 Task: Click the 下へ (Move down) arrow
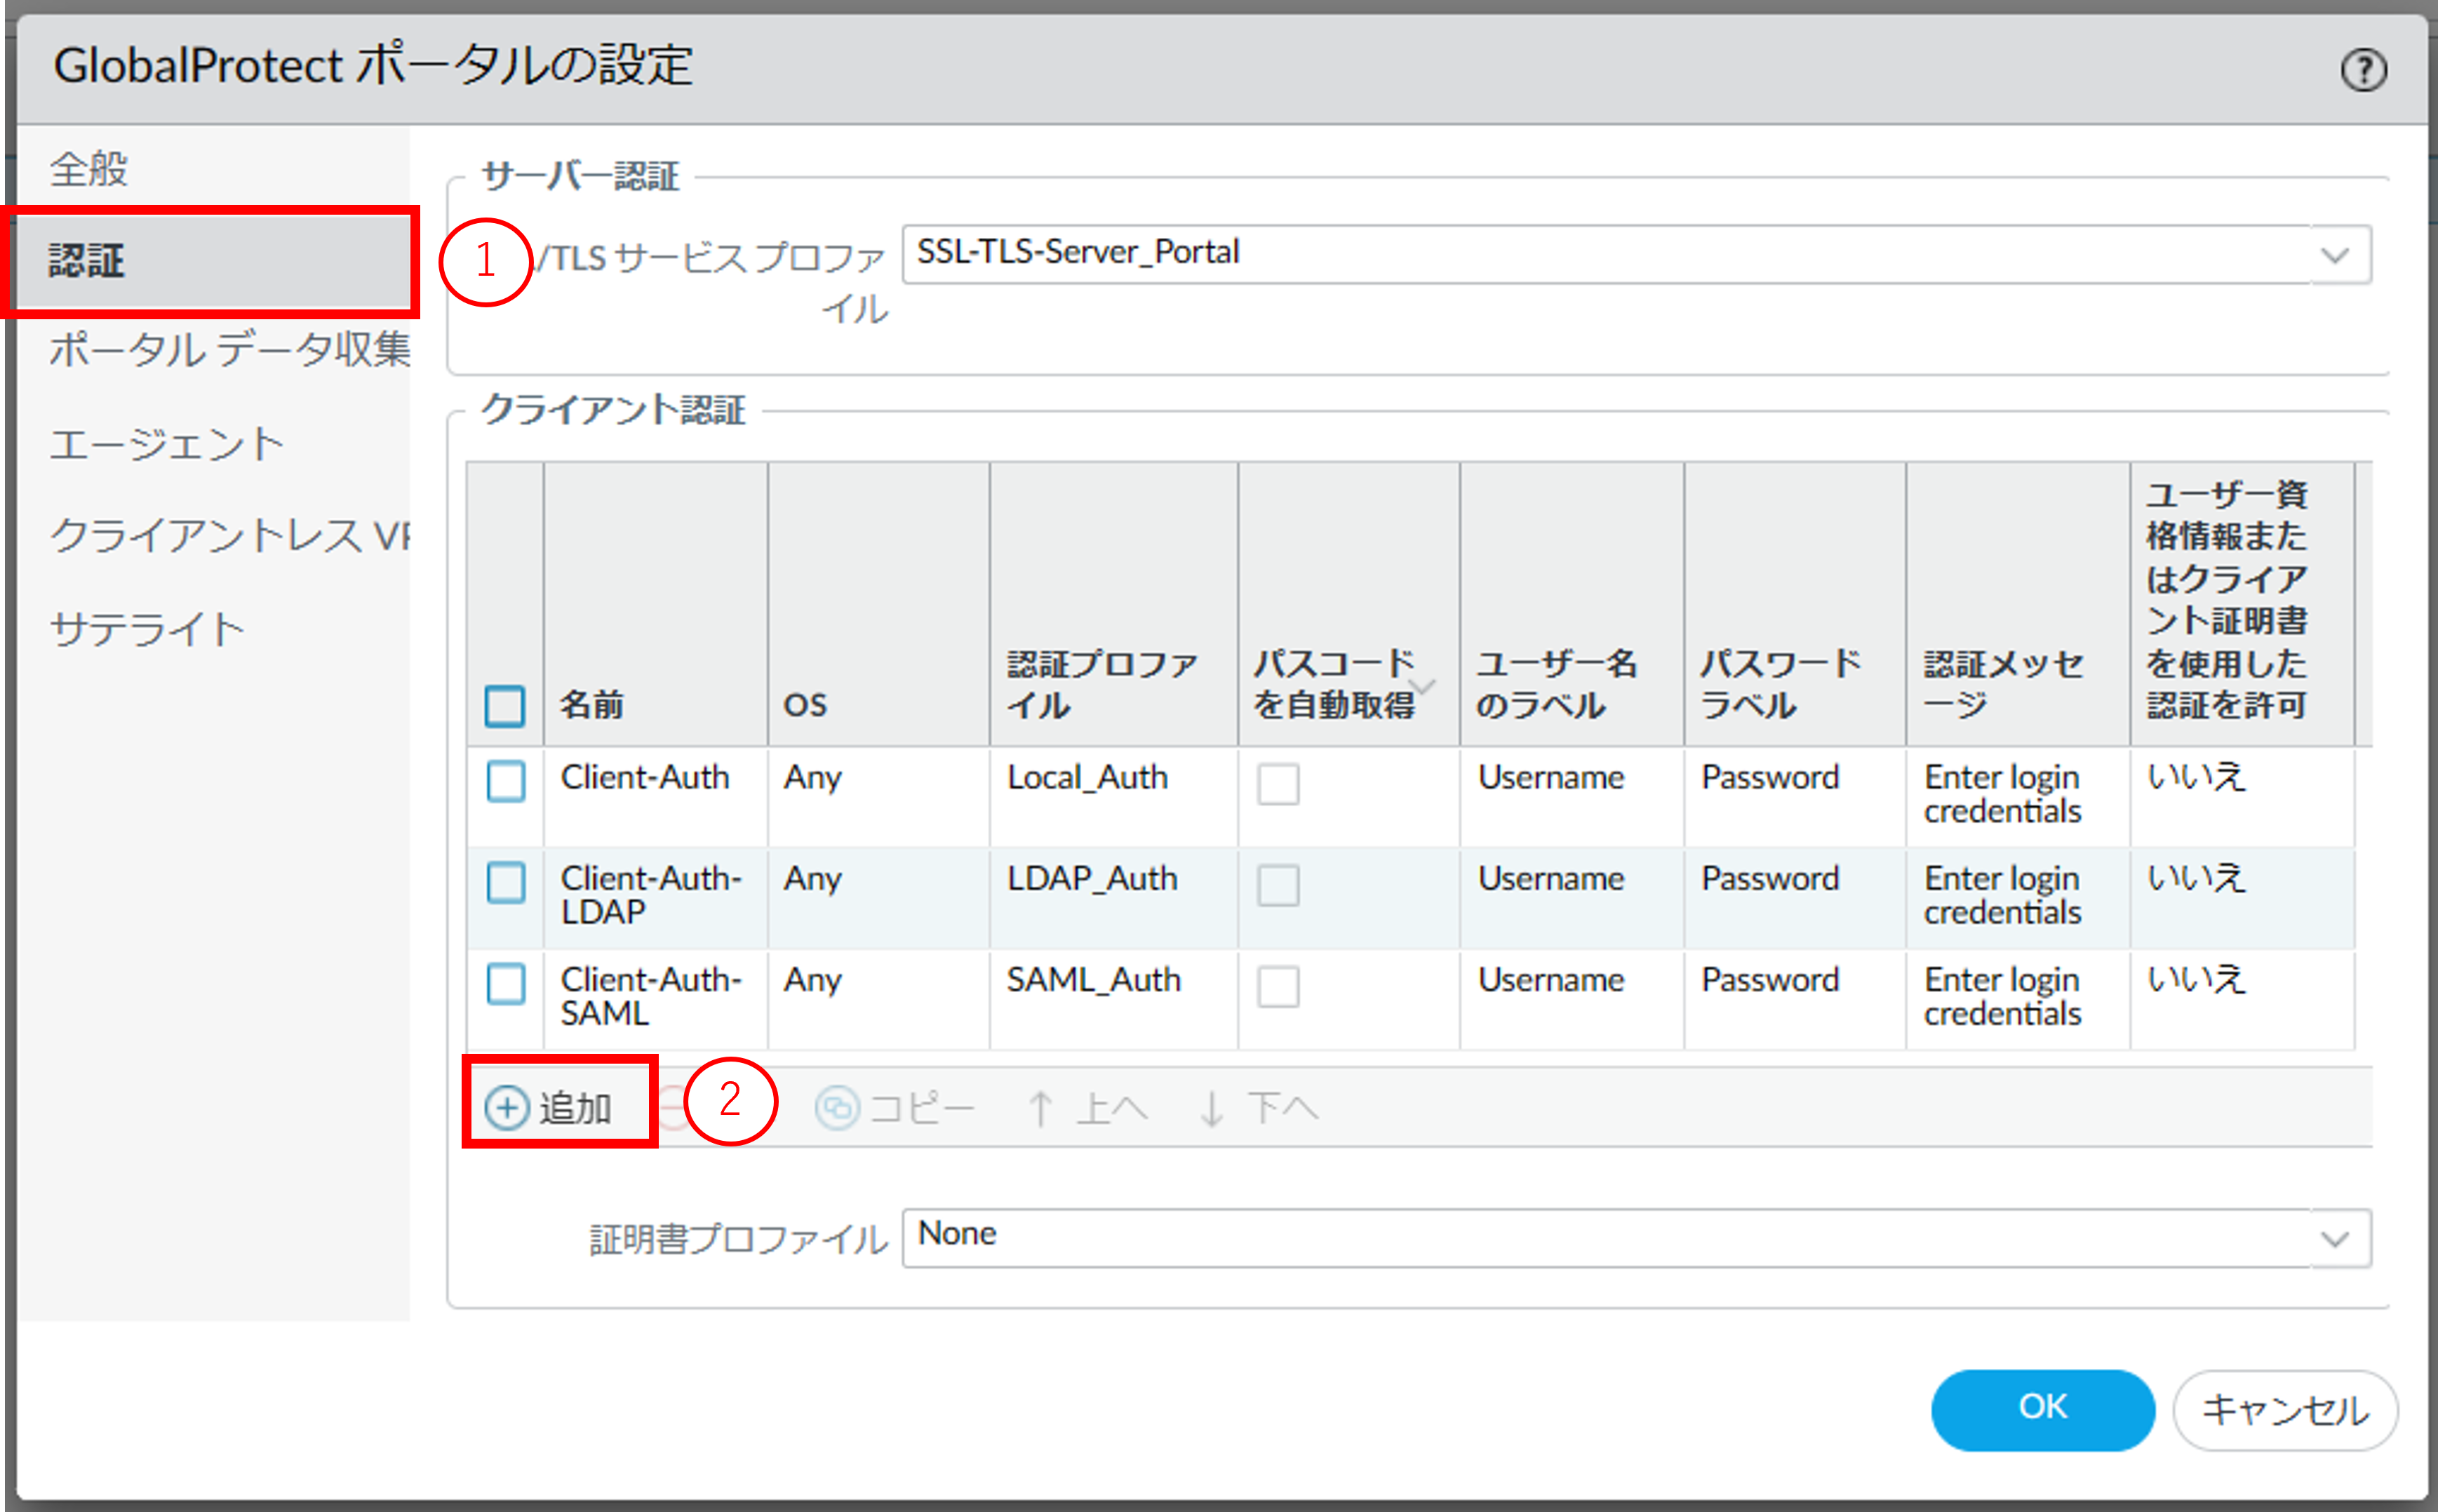[1211, 1108]
